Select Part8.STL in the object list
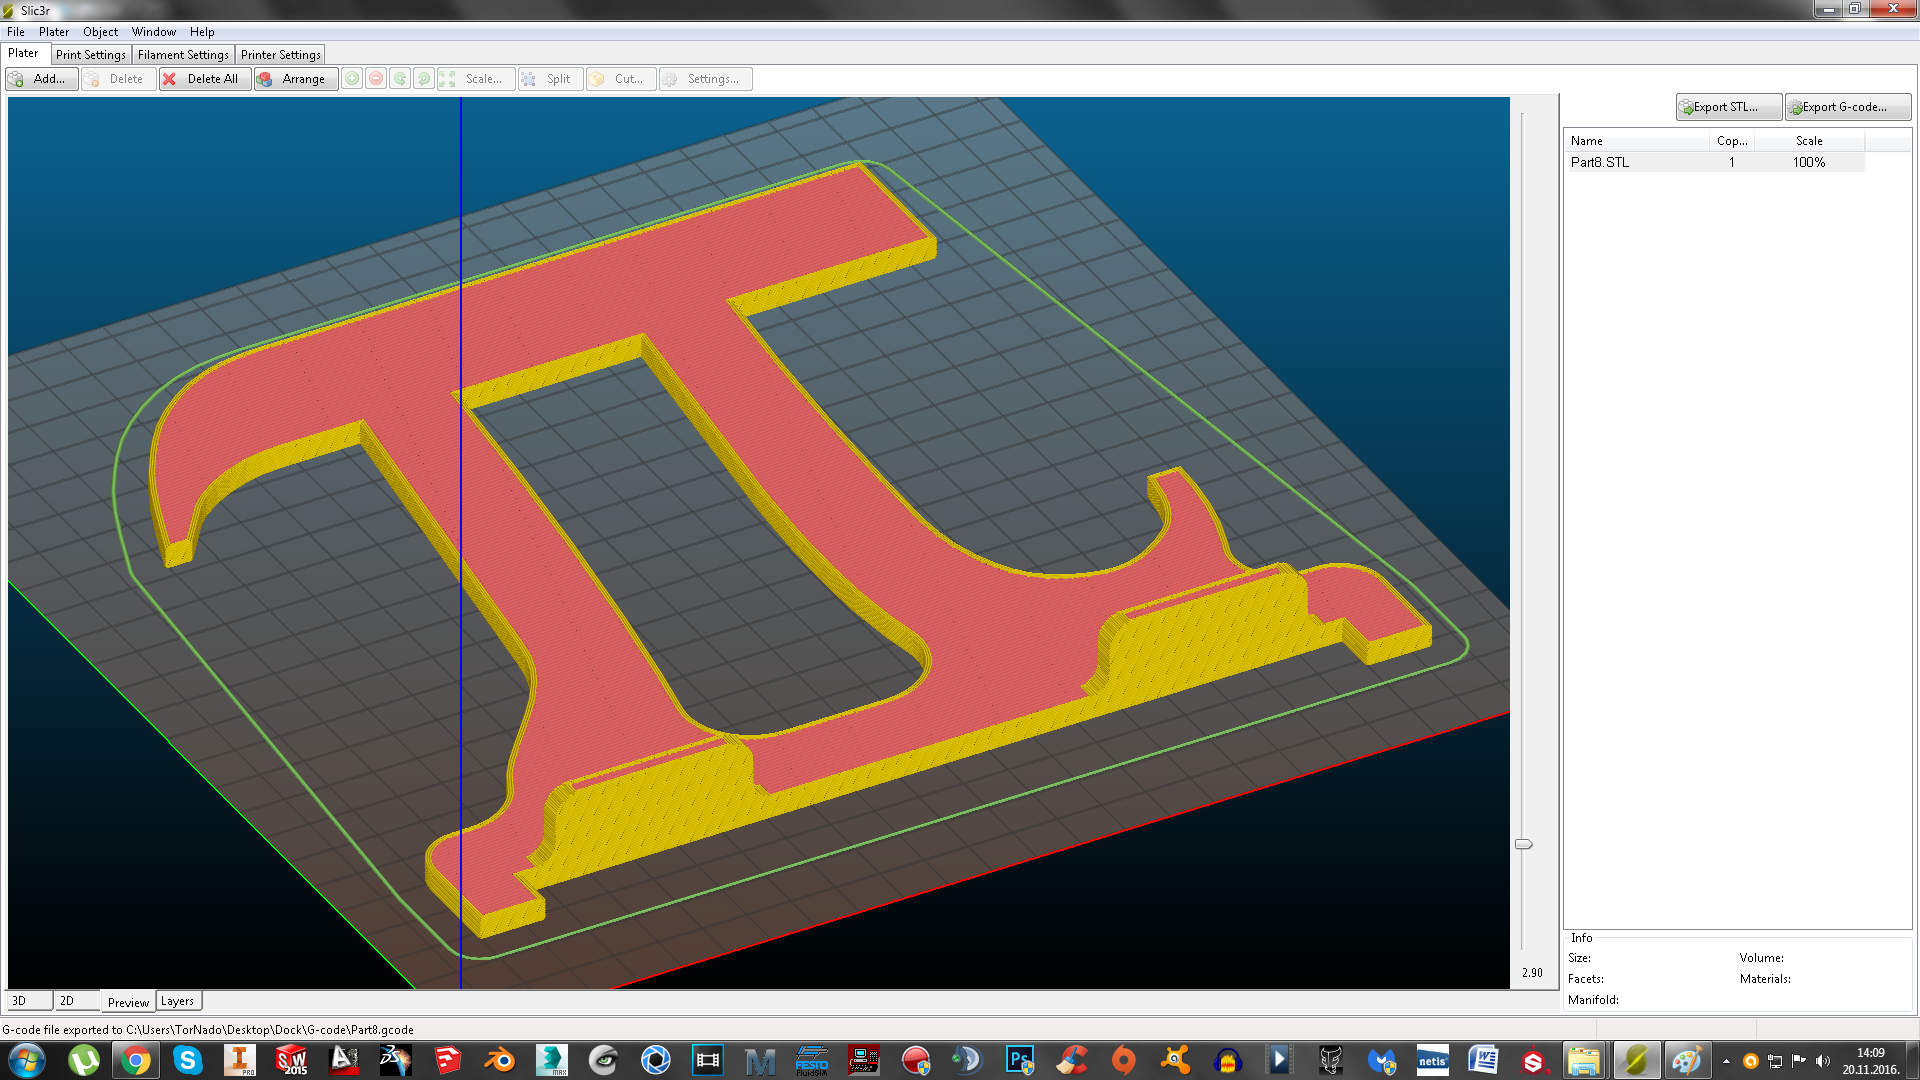Viewport: 1920px width, 1080px height. (1600, 162)
